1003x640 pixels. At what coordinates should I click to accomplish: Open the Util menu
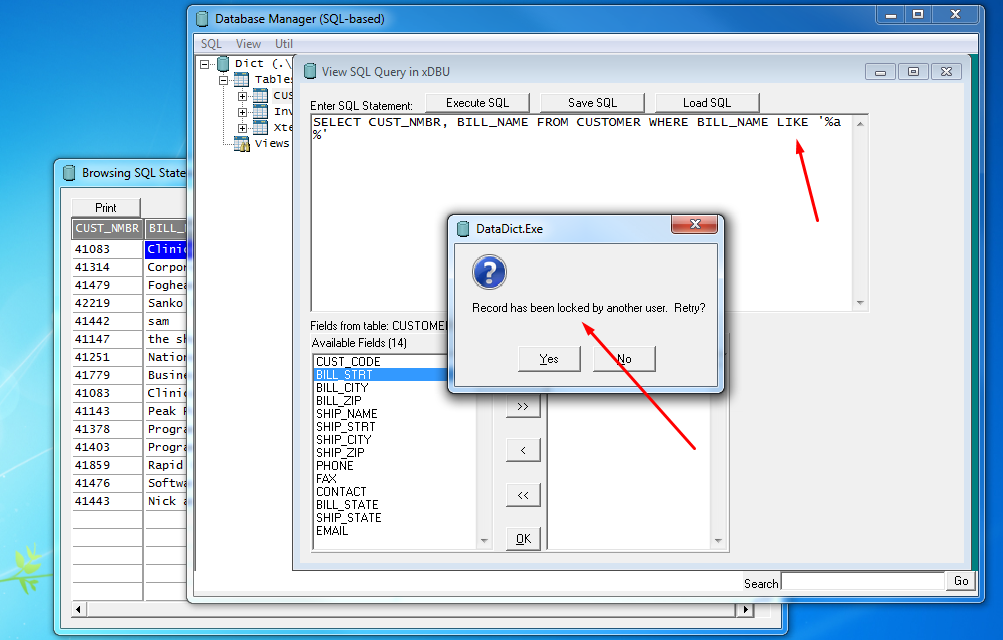coord(284,44)
